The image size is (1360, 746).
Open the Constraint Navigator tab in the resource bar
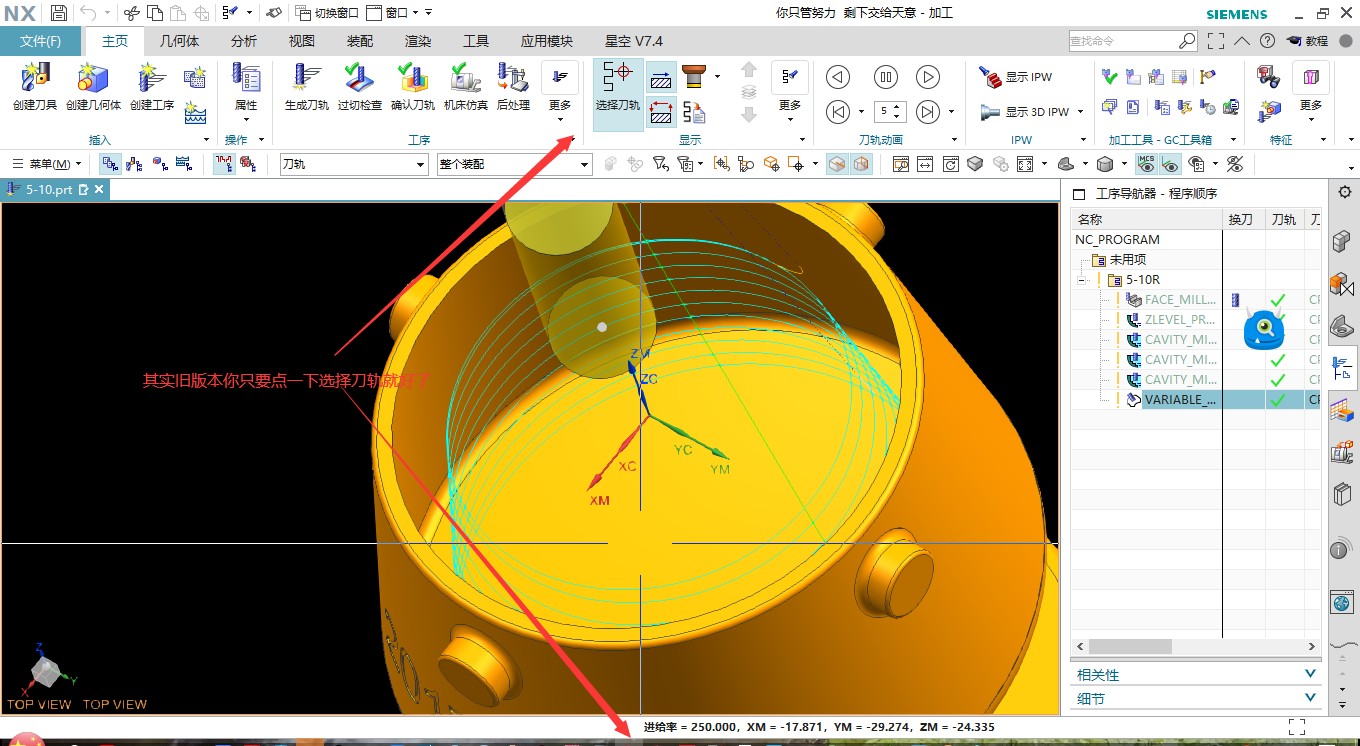[1342, 283]
